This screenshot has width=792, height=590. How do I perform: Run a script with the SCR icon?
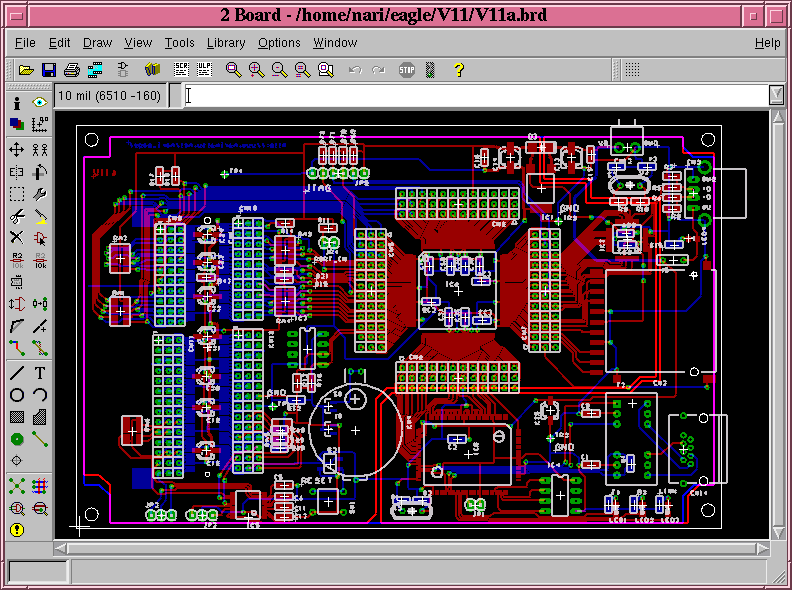[181, 70]
